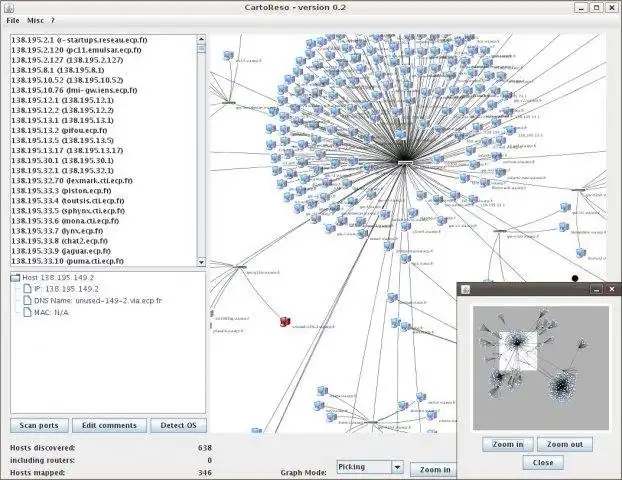Click the folder icon beside Host 138.195.149.2

[15, 278]
